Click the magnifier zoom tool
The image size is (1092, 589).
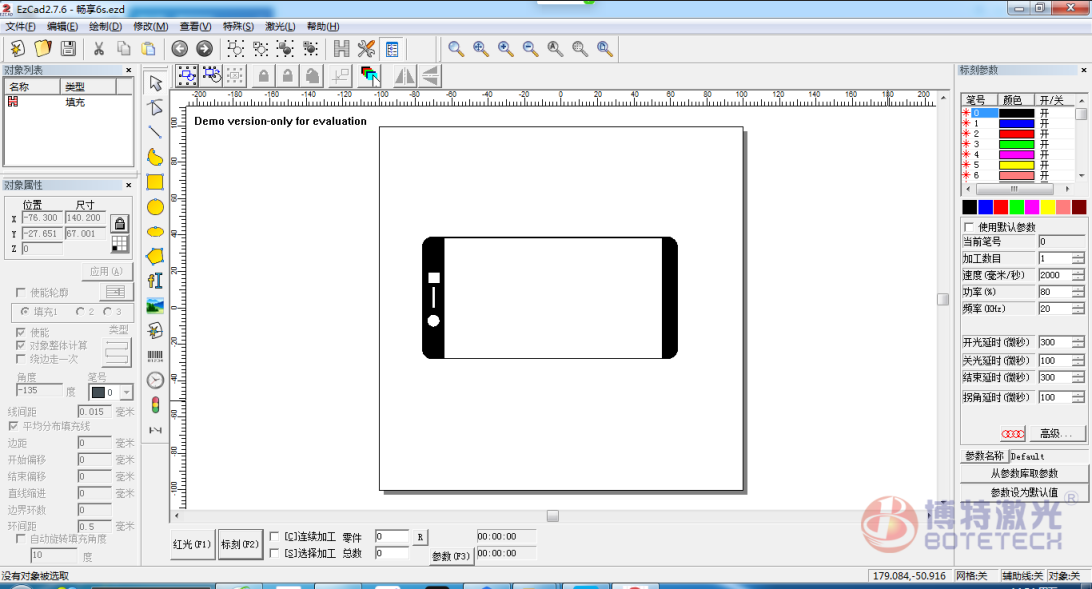[455, 48]
